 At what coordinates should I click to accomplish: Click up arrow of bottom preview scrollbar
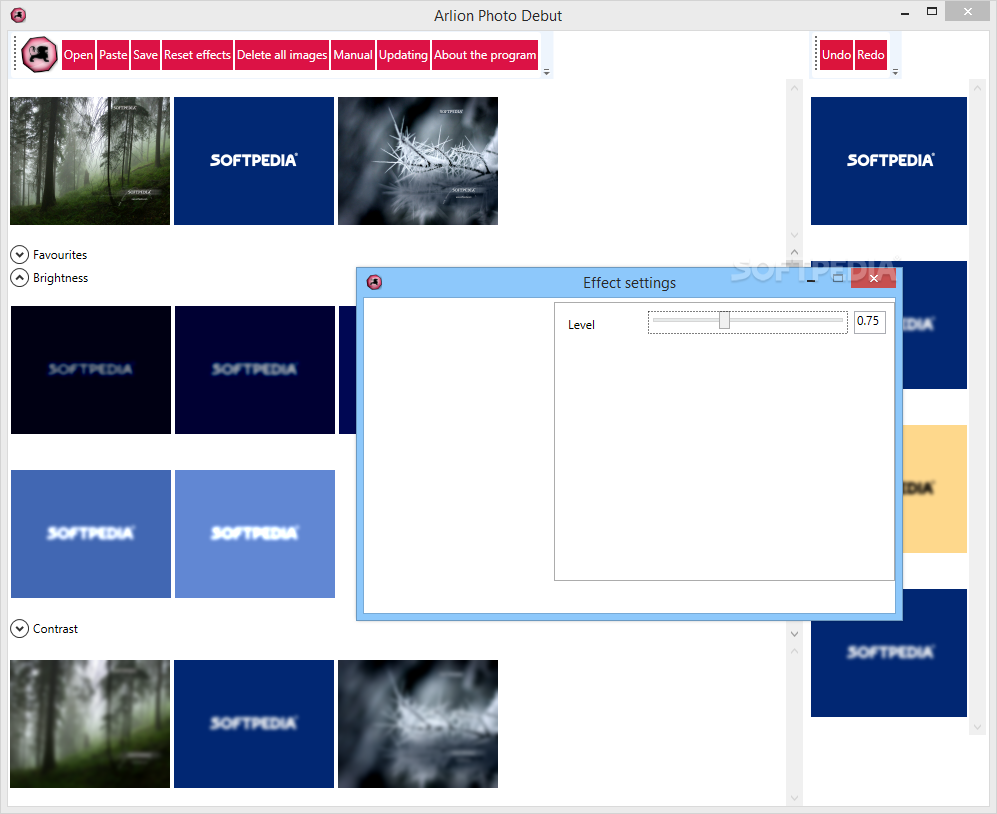(x=794, y=651)
